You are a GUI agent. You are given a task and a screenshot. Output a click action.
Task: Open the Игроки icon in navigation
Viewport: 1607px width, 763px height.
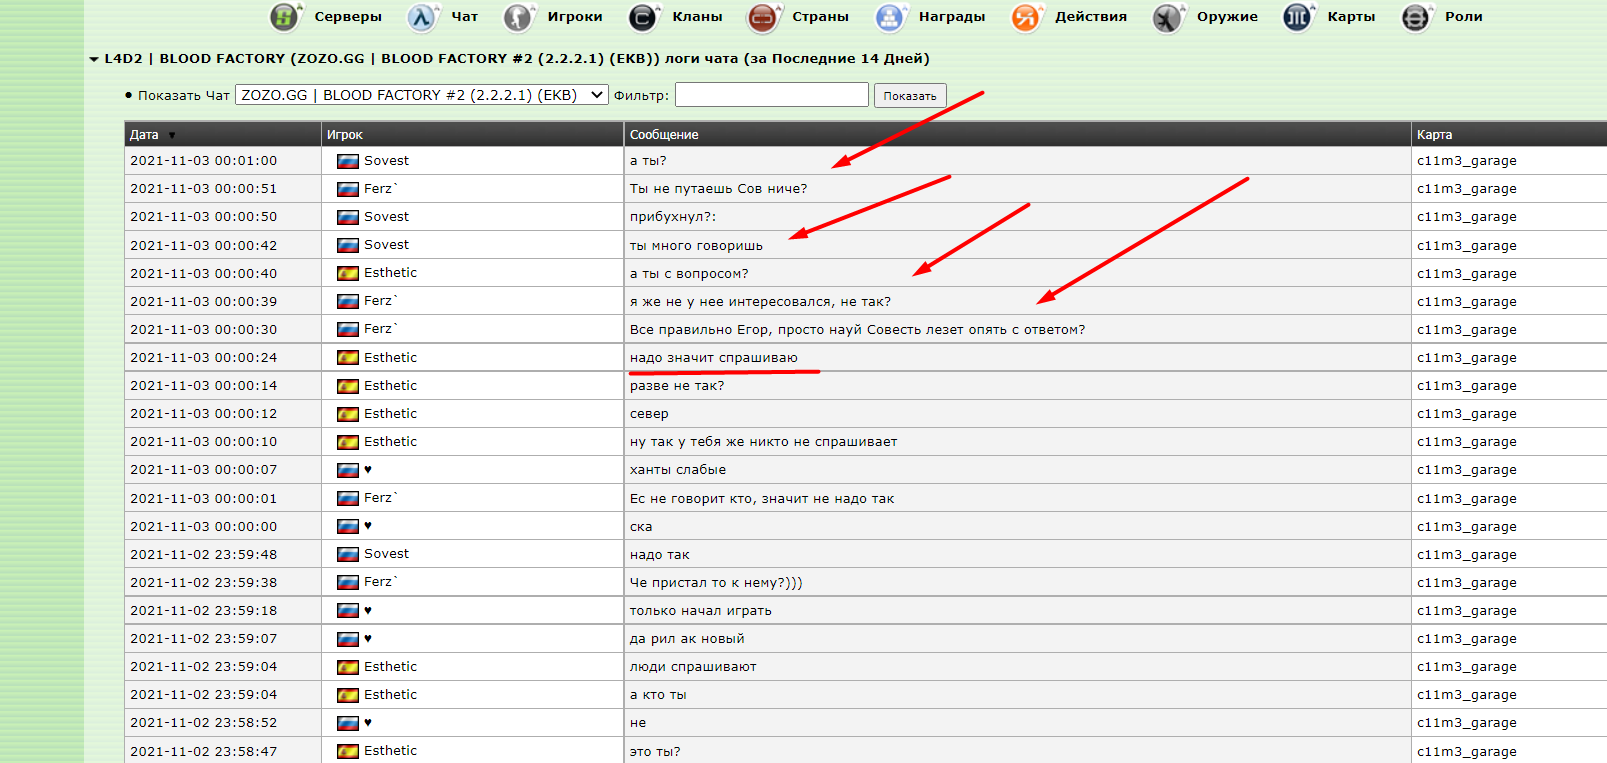click(x=517, y=17)
